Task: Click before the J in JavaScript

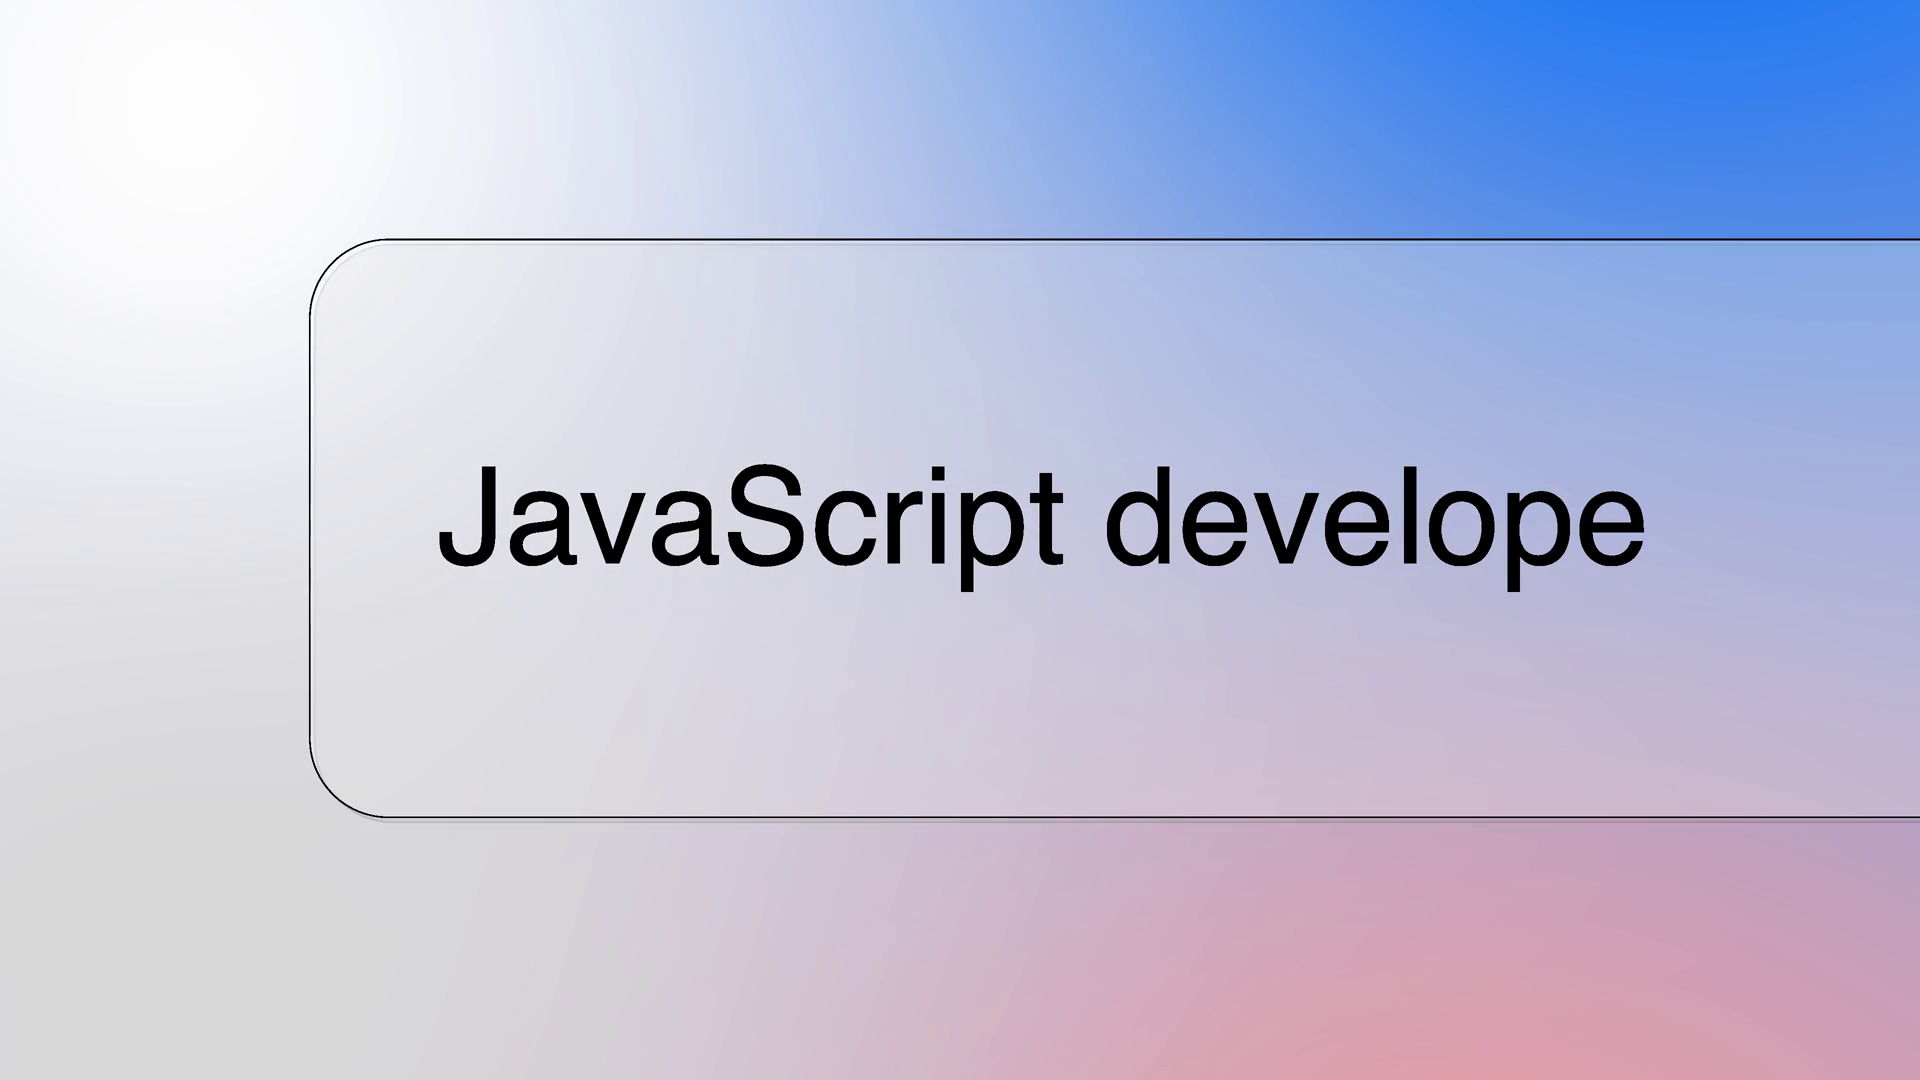Action: (x=436, y=520)
